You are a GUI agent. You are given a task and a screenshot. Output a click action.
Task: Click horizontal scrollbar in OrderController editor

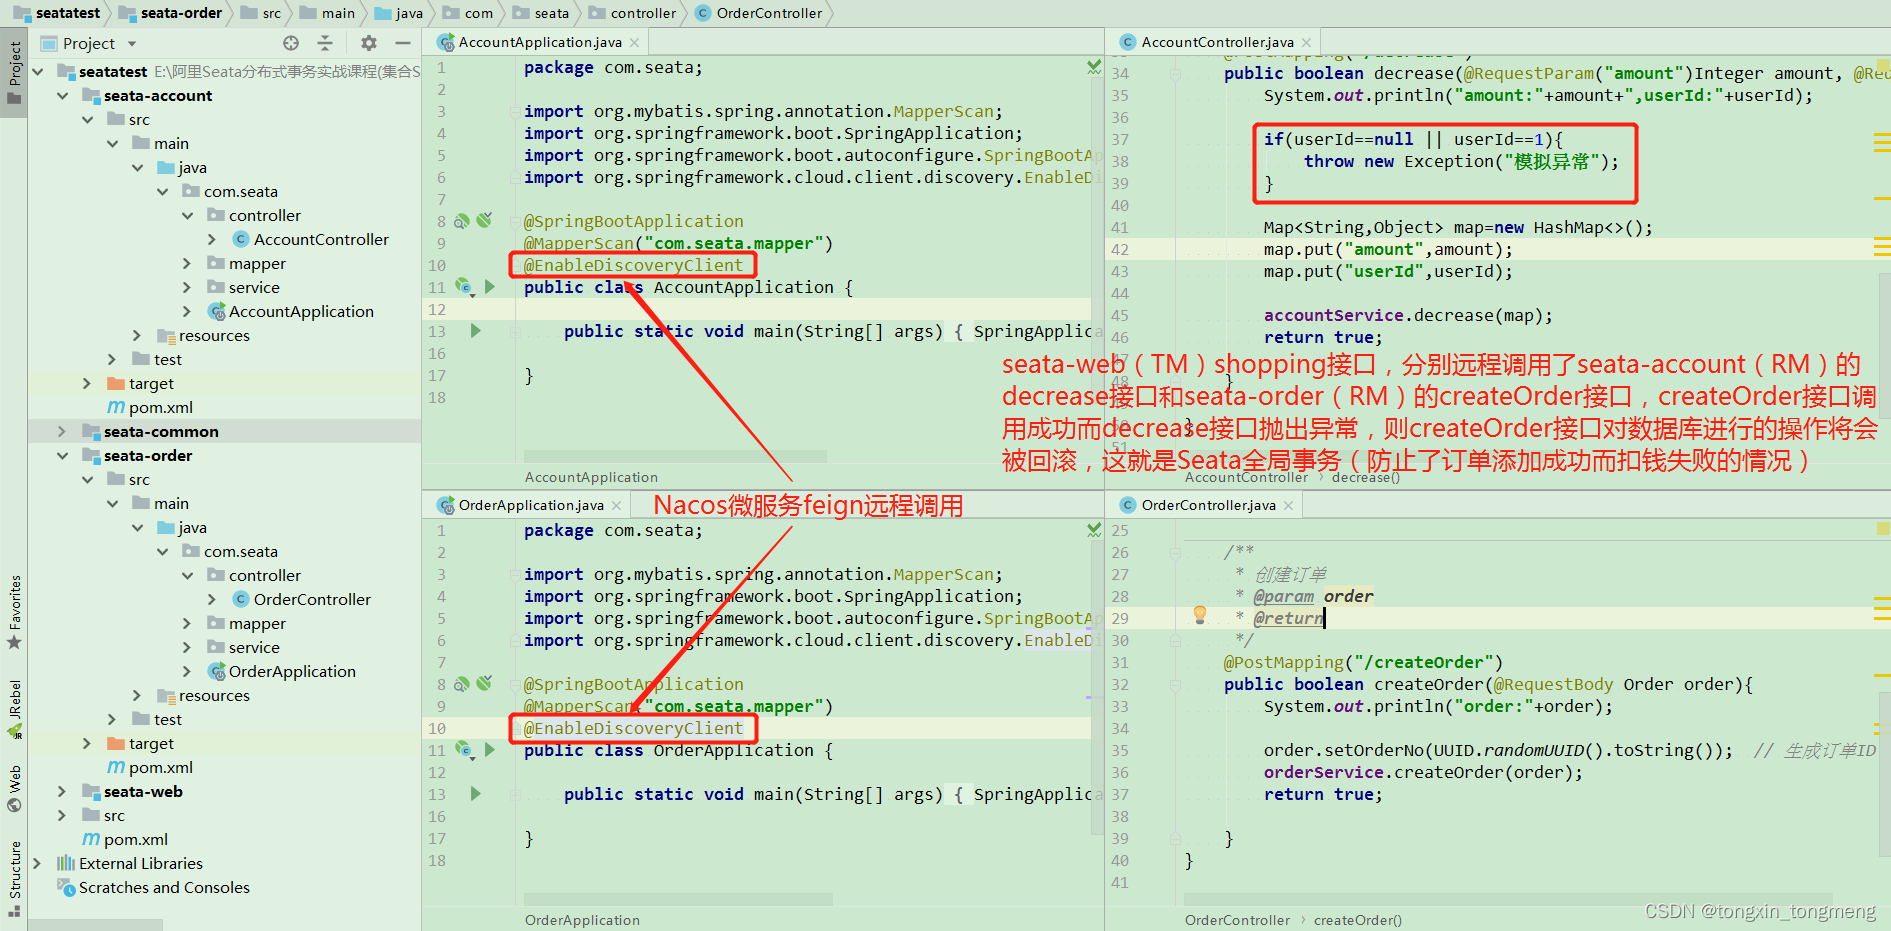(1508, 900)
